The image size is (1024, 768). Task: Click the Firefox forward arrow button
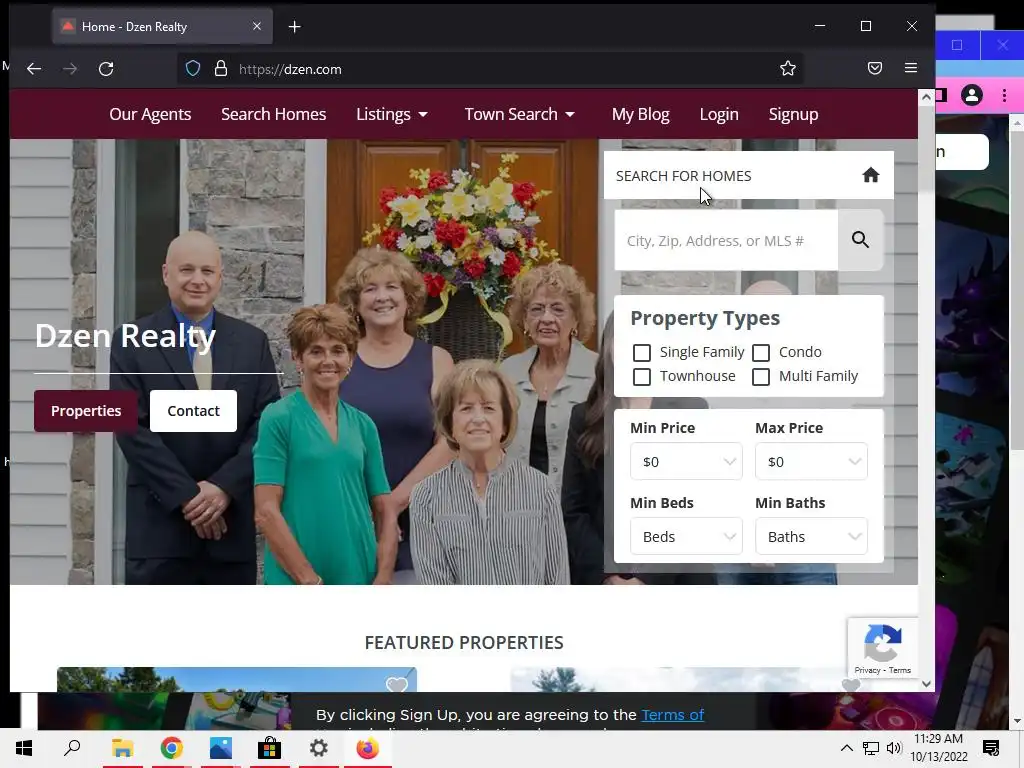point(70,69)
